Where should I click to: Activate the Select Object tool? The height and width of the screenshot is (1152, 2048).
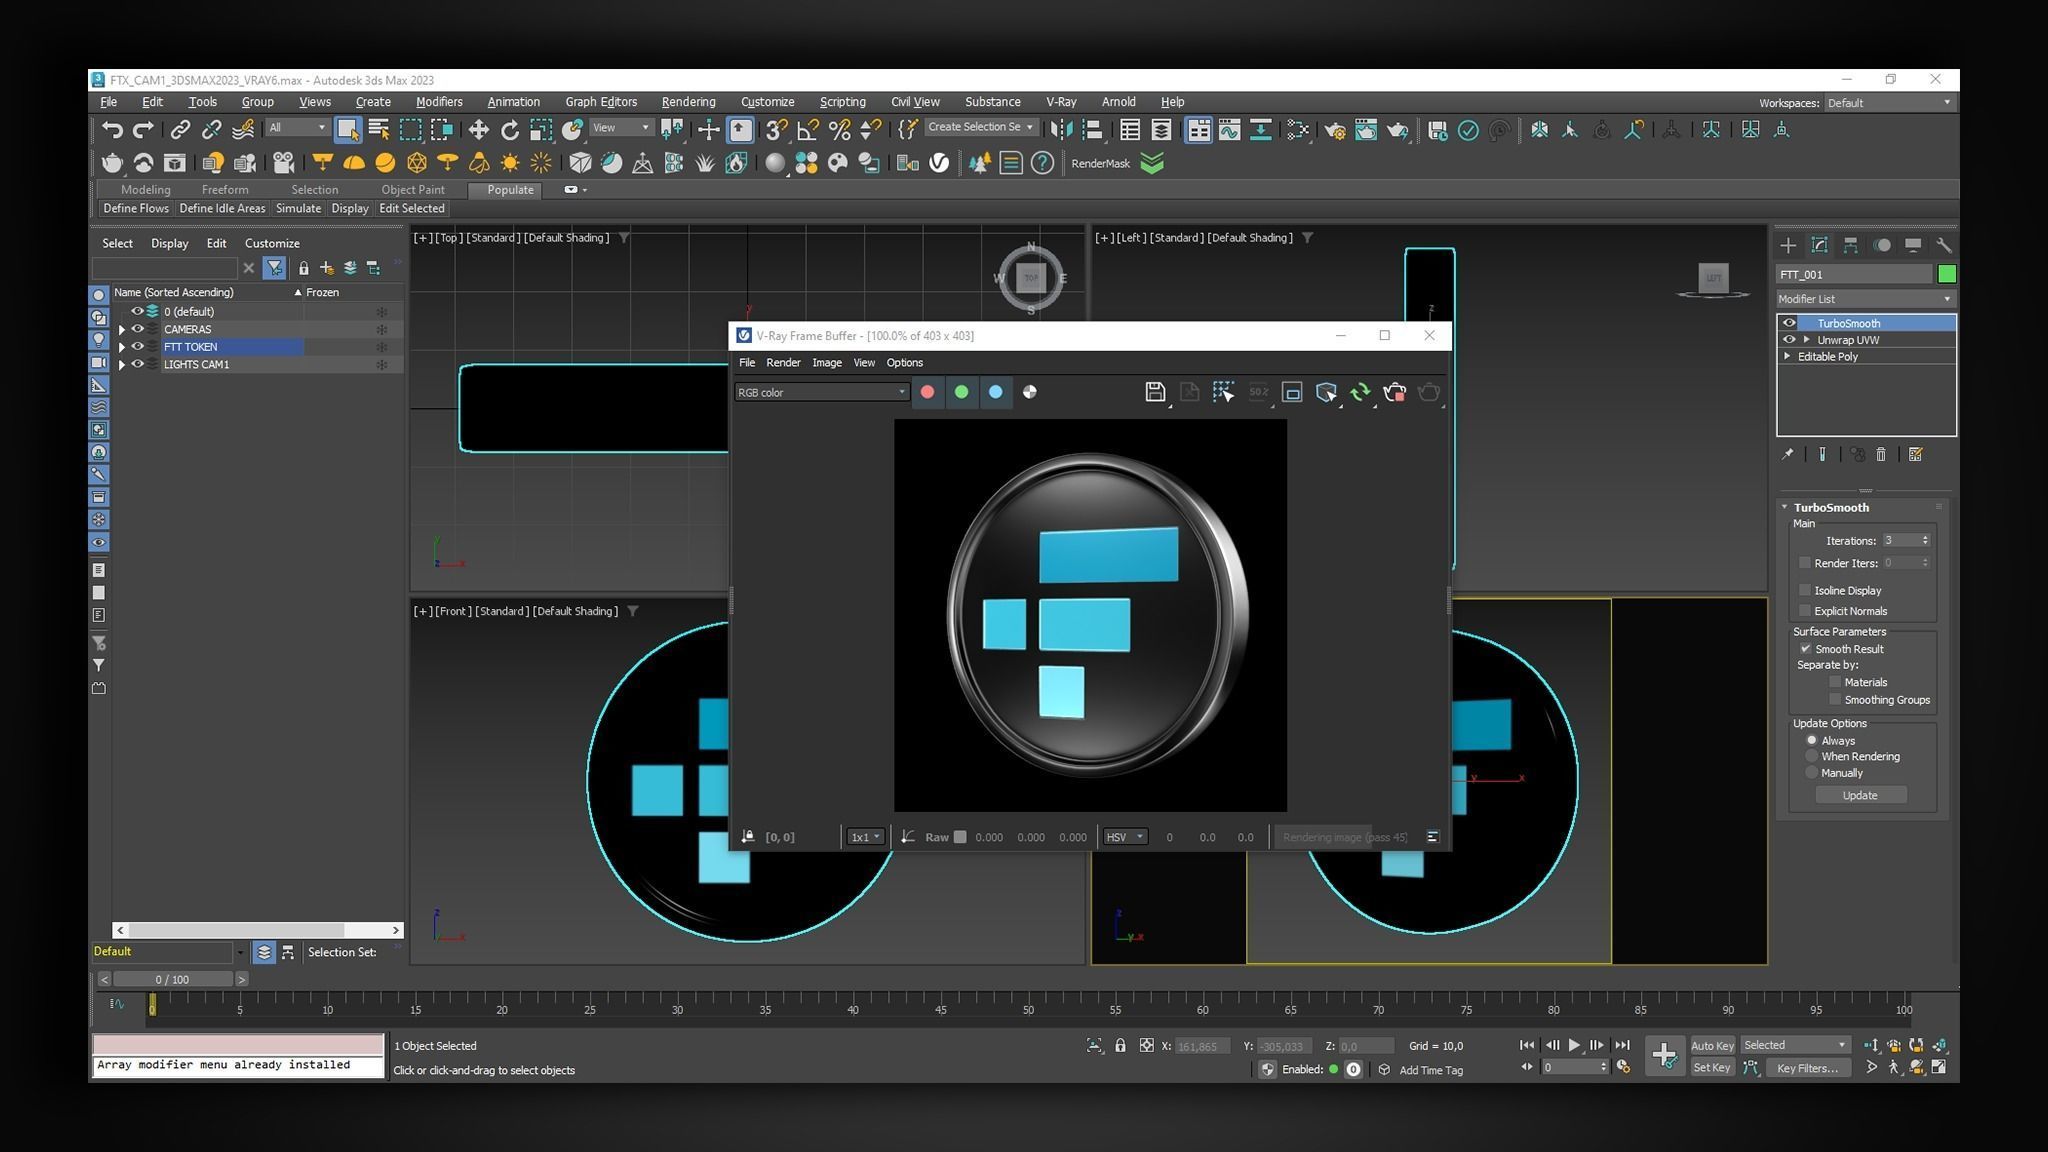pyautogui.click(x=347, y=130)
